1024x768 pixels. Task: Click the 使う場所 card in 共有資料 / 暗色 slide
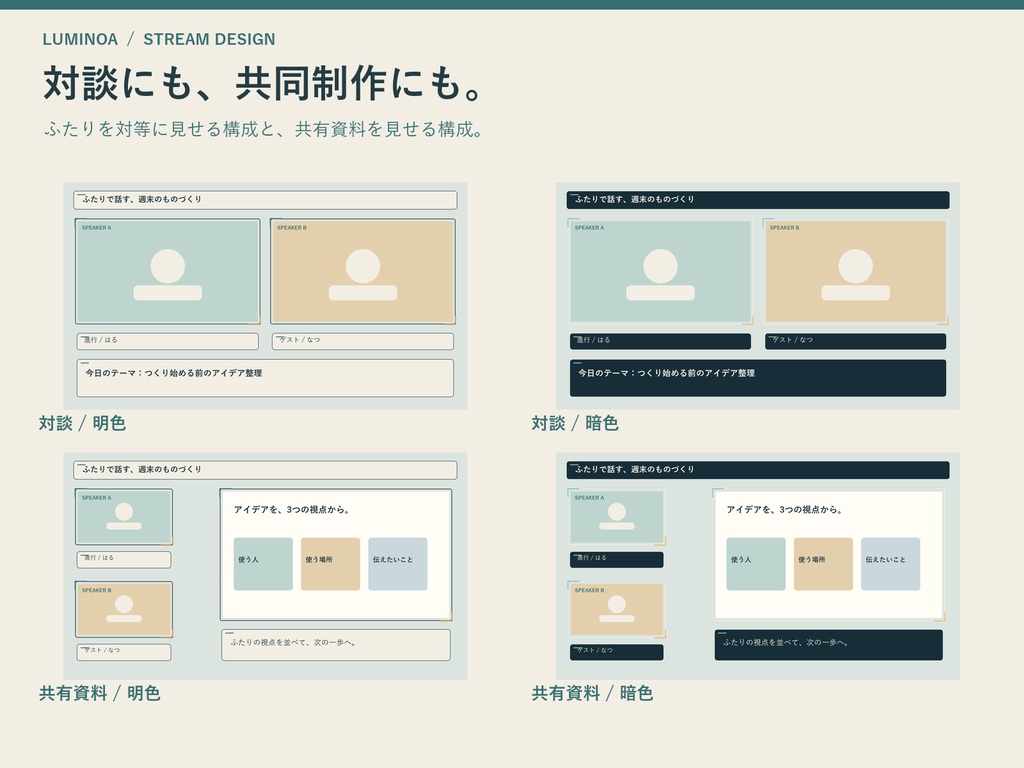pyautogui.click(x=823, y=564)
